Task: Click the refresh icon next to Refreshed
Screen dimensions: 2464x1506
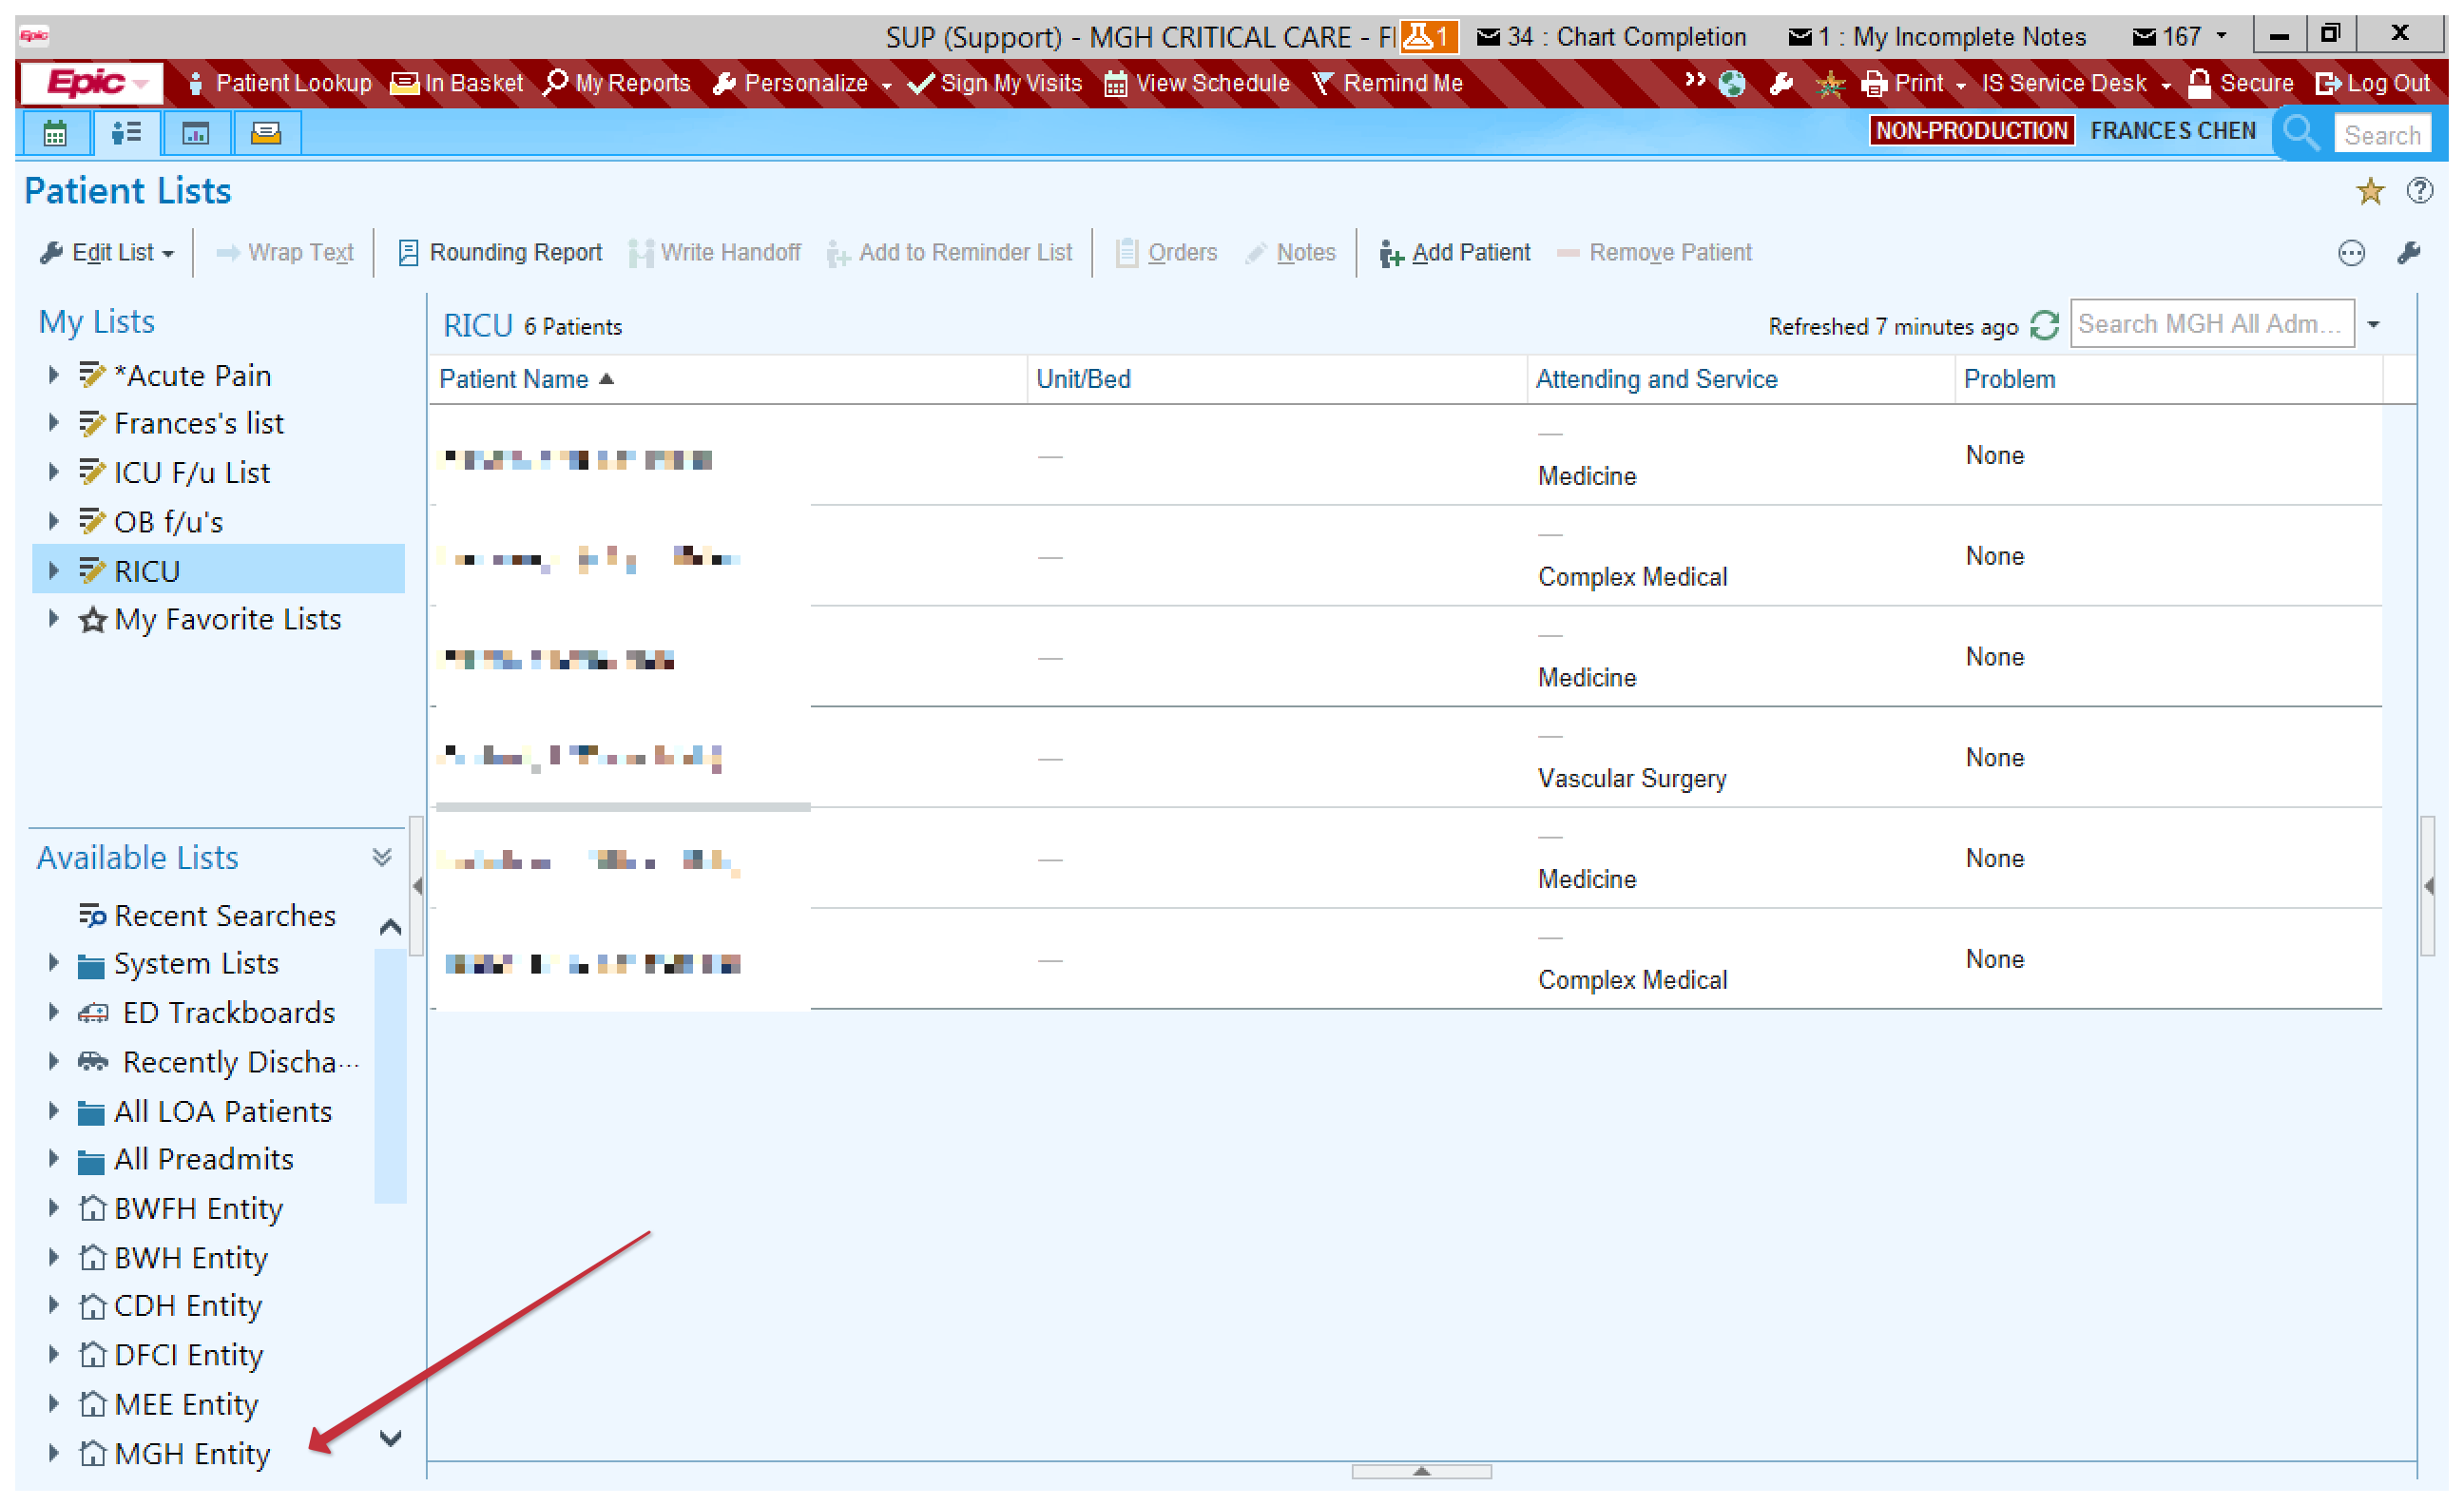Action: 2044,325
